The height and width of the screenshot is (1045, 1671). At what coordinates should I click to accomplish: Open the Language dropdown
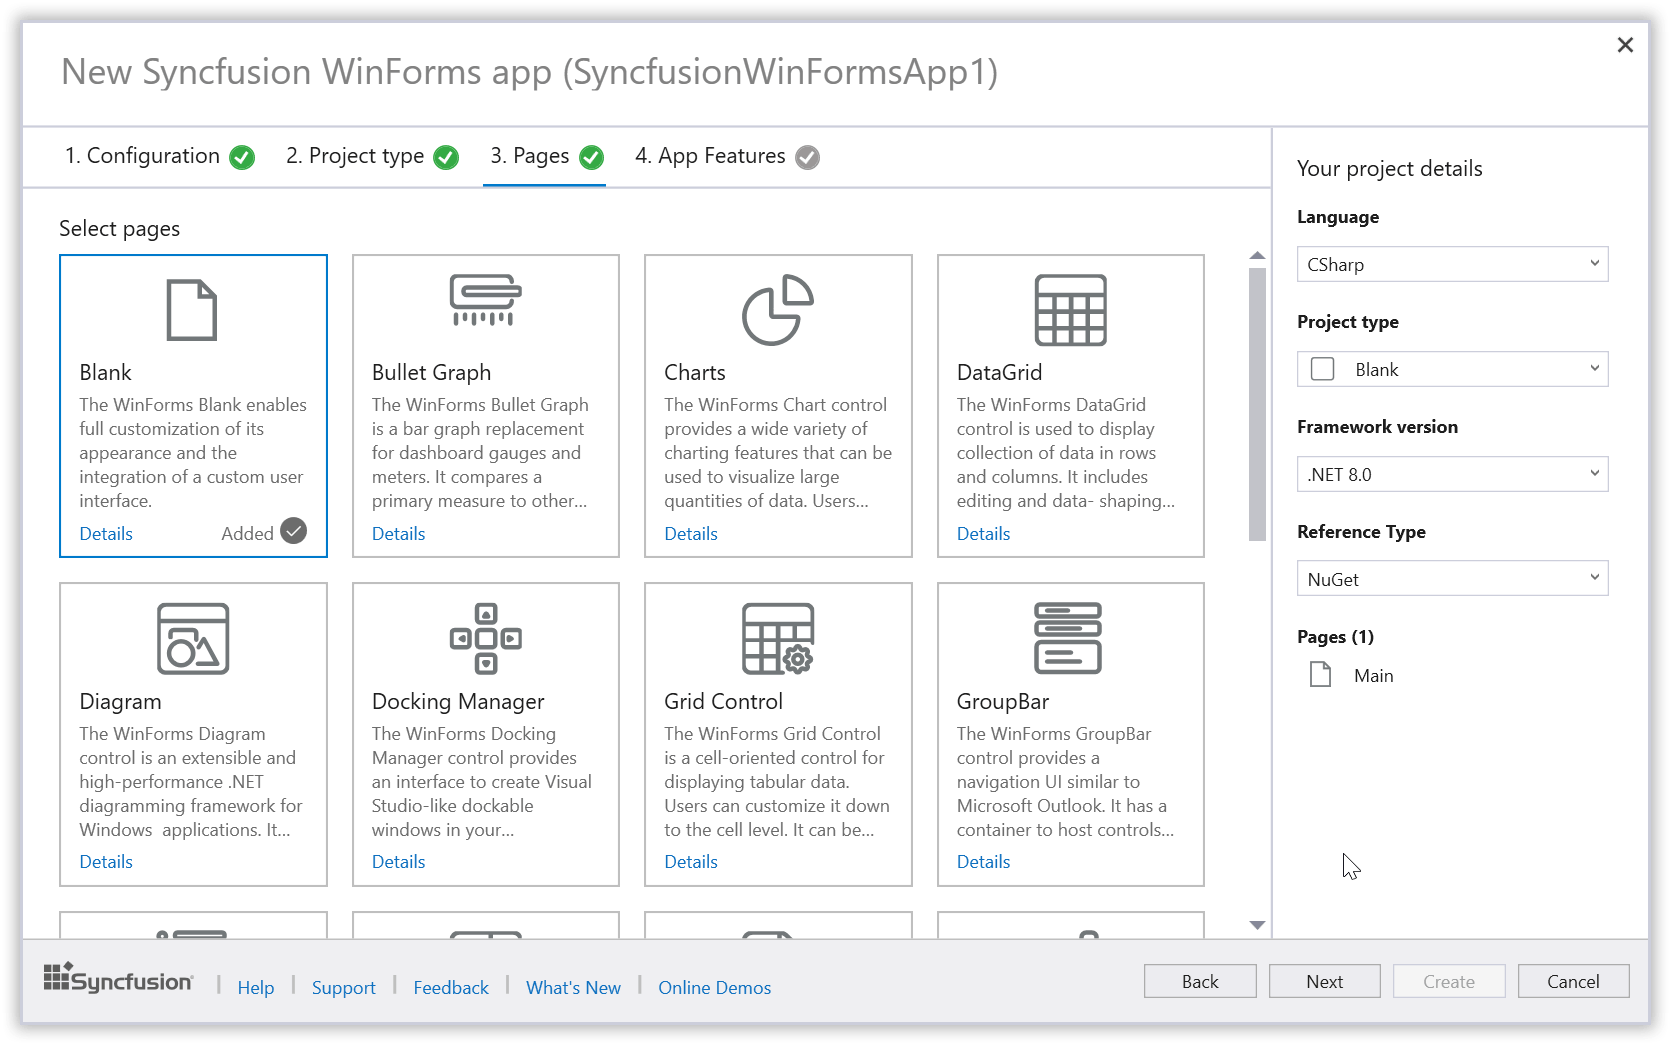point(1452,264)
